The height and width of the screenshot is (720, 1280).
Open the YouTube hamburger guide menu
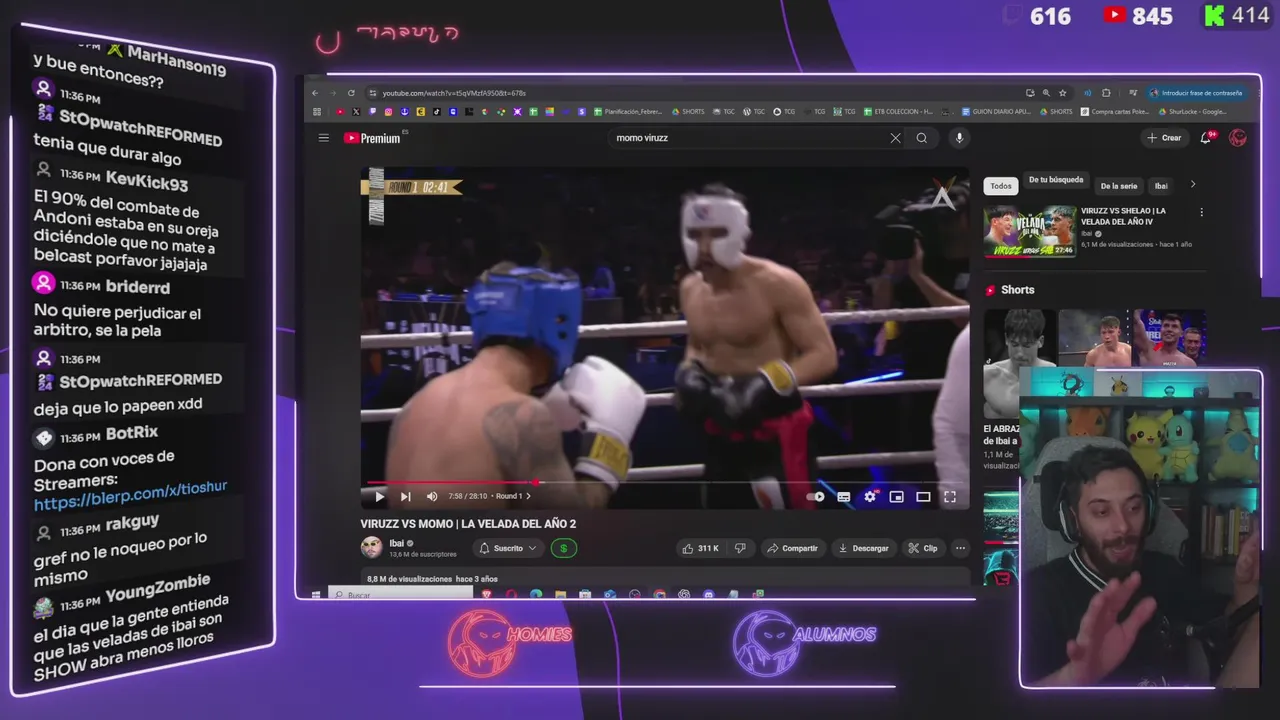[x=323, y=138]
